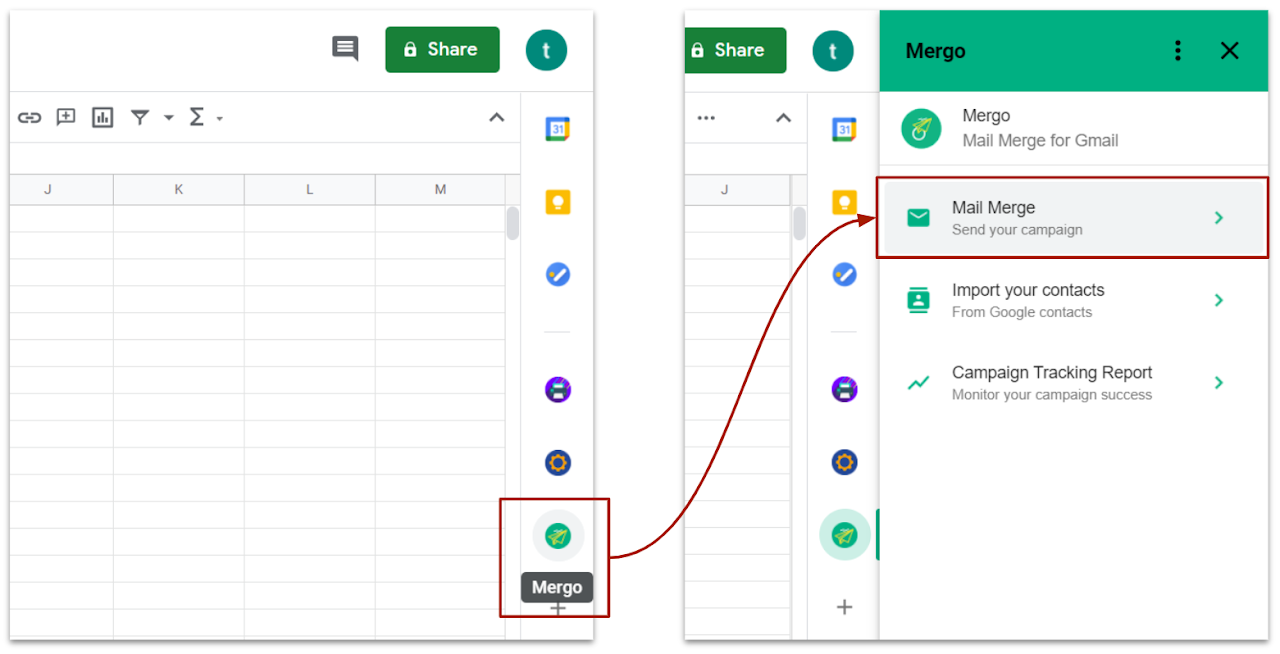Open account avatar in left window
The height and width of the screenshot is (654, 1280).
546,50
